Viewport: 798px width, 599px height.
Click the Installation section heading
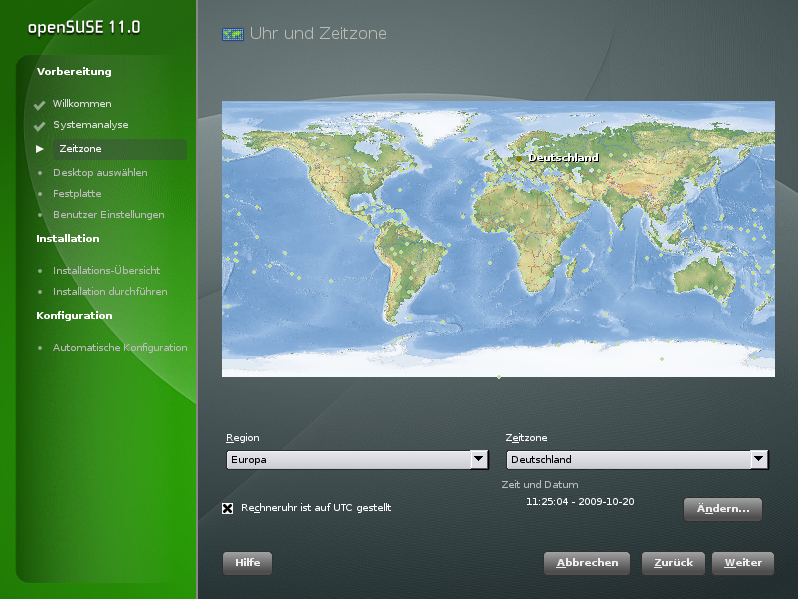(x=68, y=239)
